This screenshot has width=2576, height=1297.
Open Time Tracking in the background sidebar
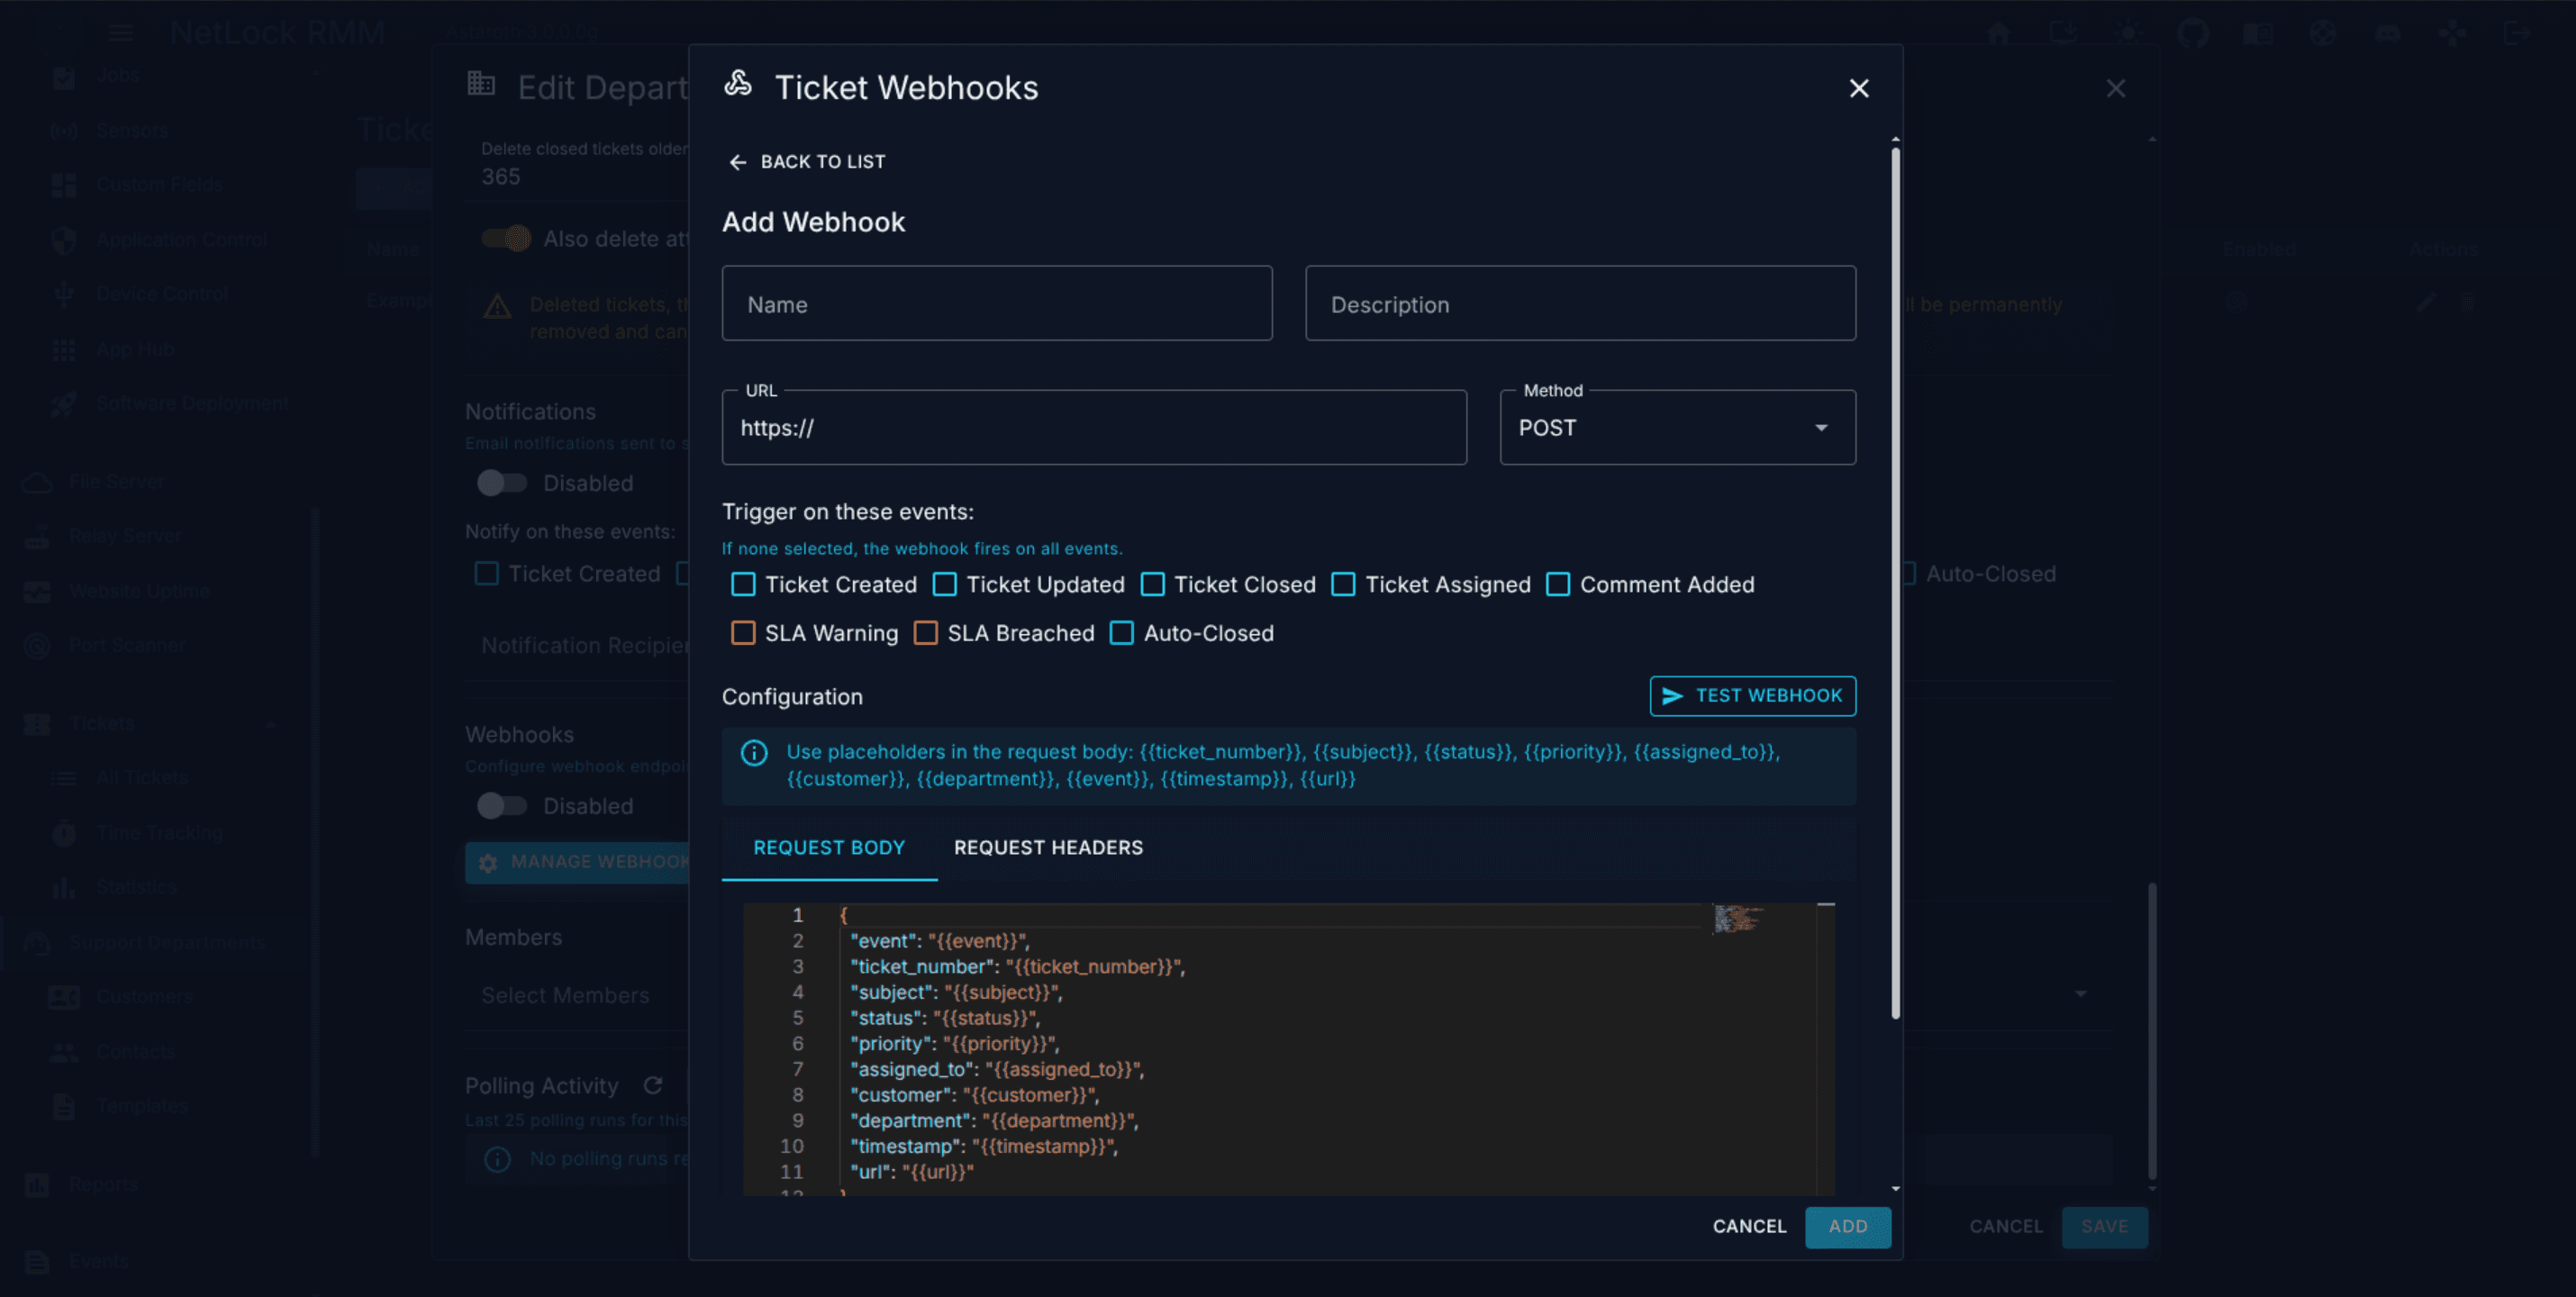coord(159,833)
